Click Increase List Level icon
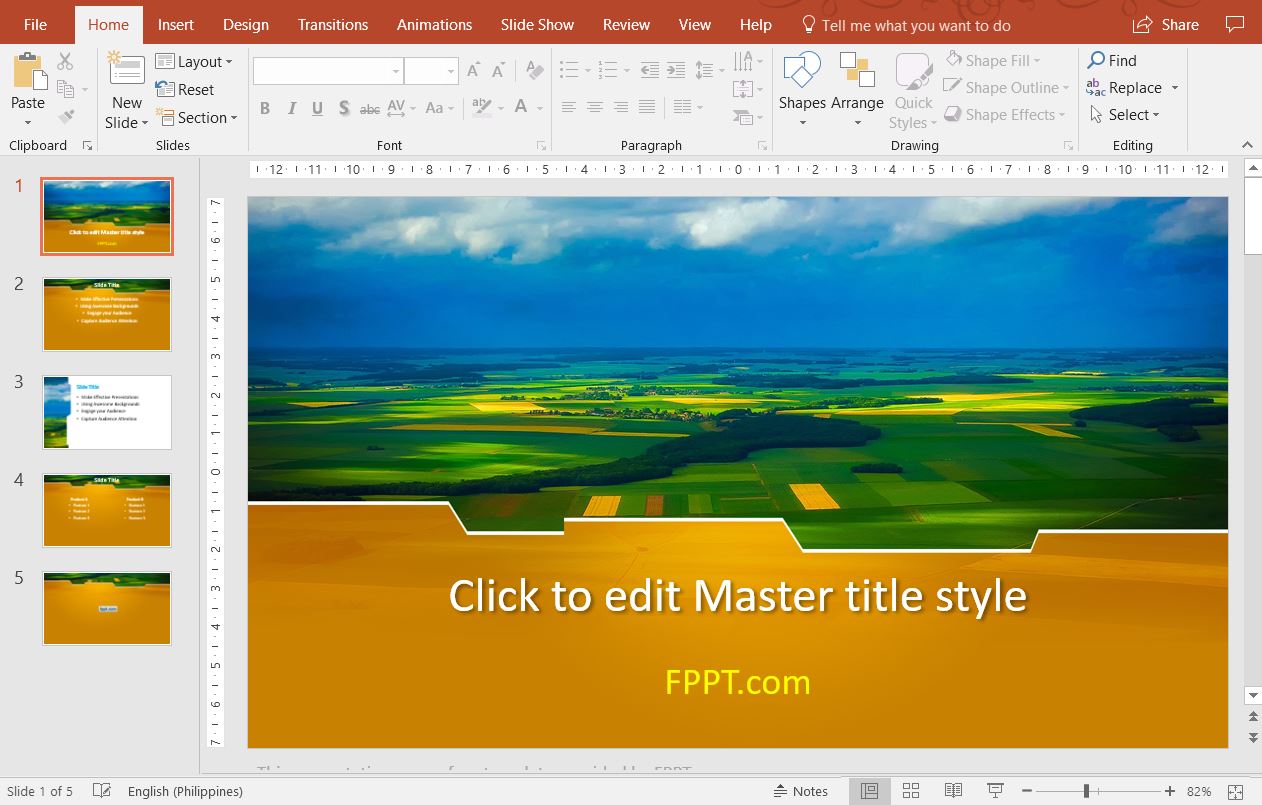This screenshot has height=805, width=1262. (x=676, y=70)
